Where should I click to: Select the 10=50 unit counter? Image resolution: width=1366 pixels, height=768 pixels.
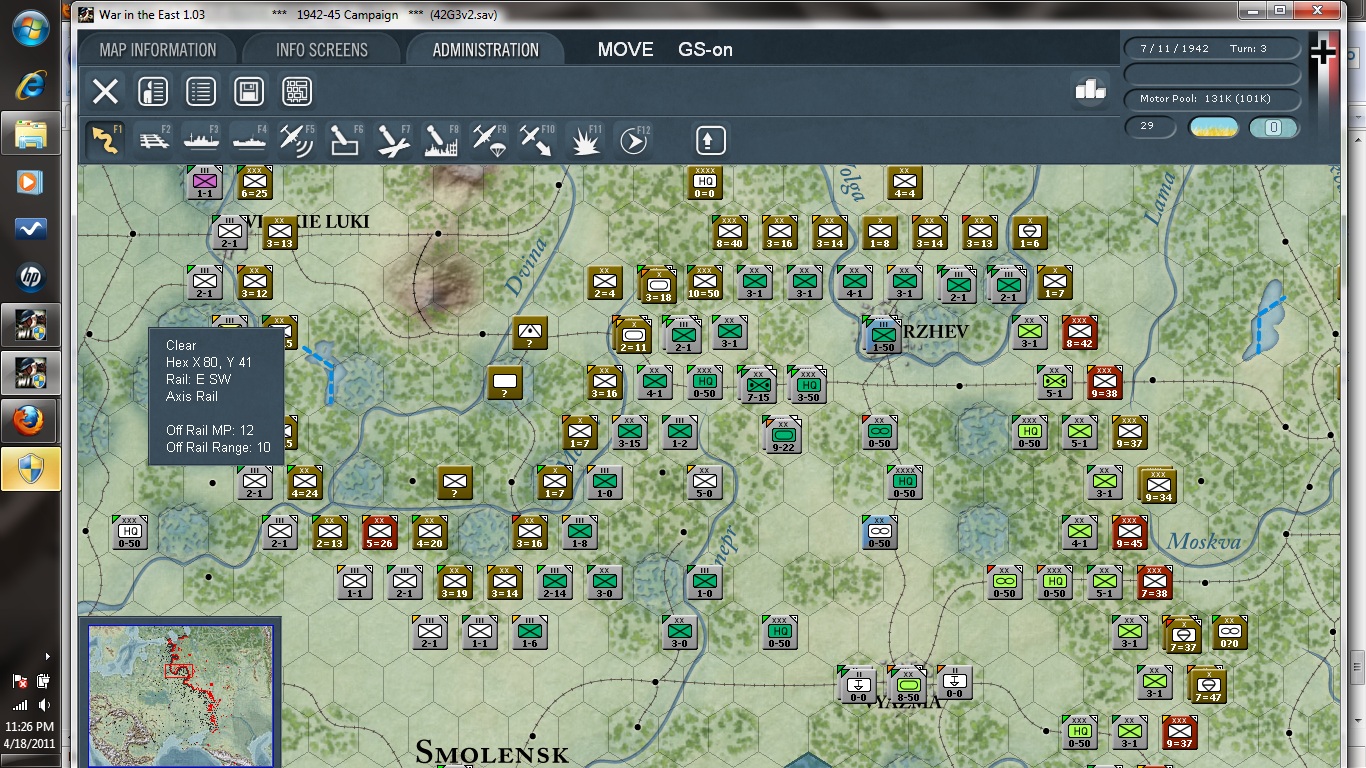[x=704, y=283]
